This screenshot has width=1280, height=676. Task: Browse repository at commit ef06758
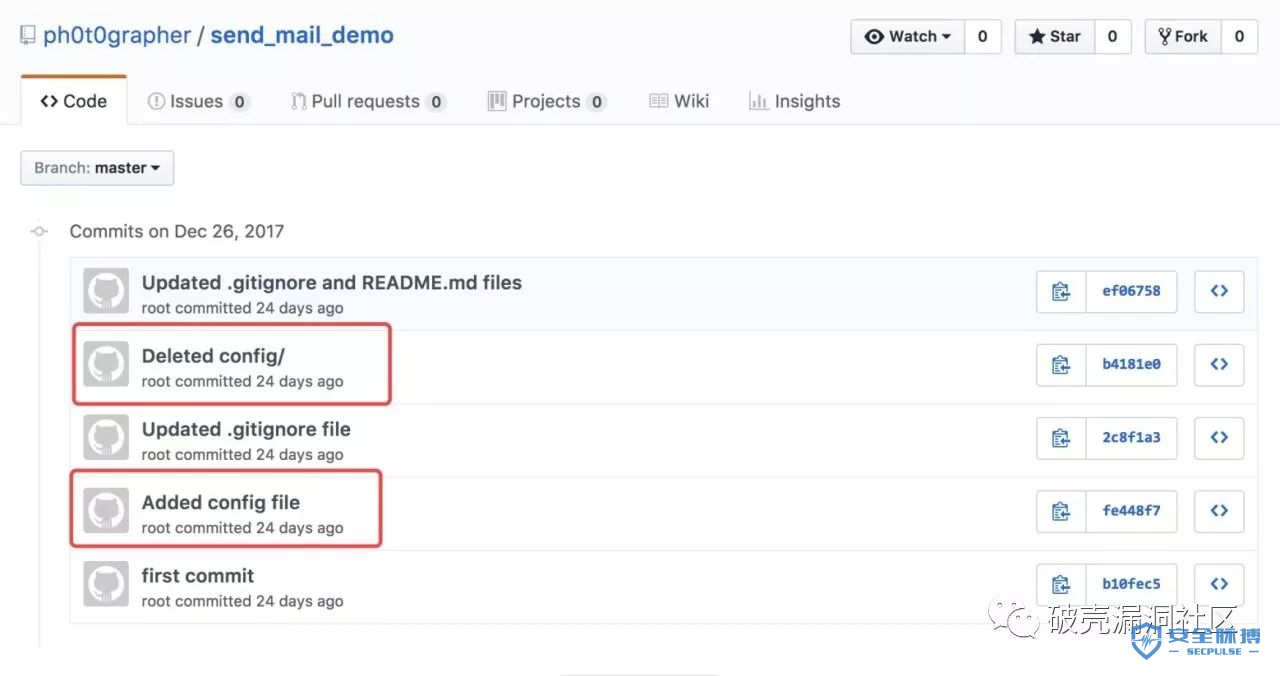[1219, 291]
